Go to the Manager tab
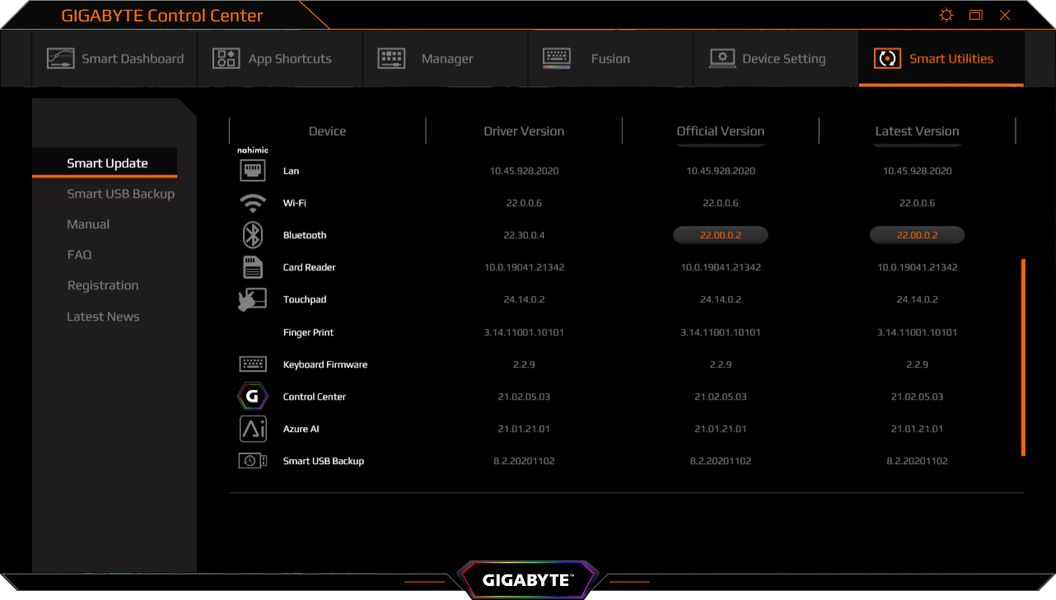 coord(446,59)
